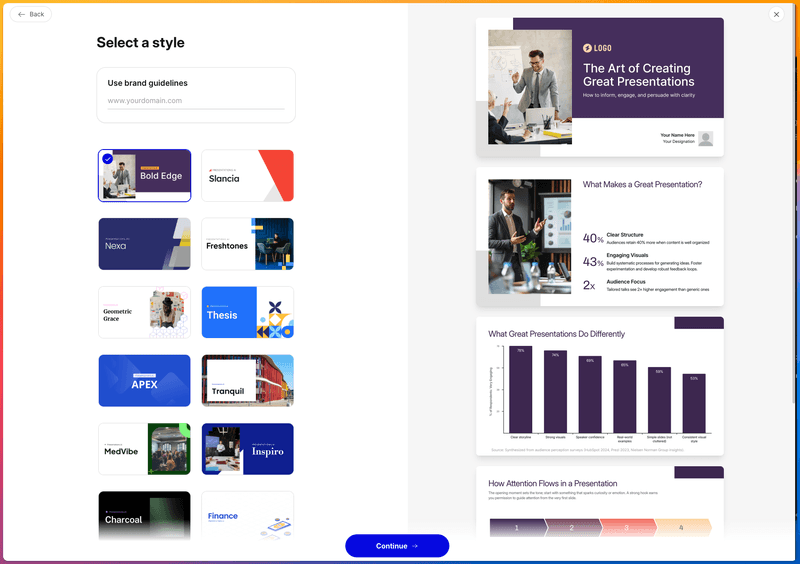Image resolution: width=800 pixels, height=564 pixels.
Task: Open the bar chart slide preview
Action: click(599, 386)
